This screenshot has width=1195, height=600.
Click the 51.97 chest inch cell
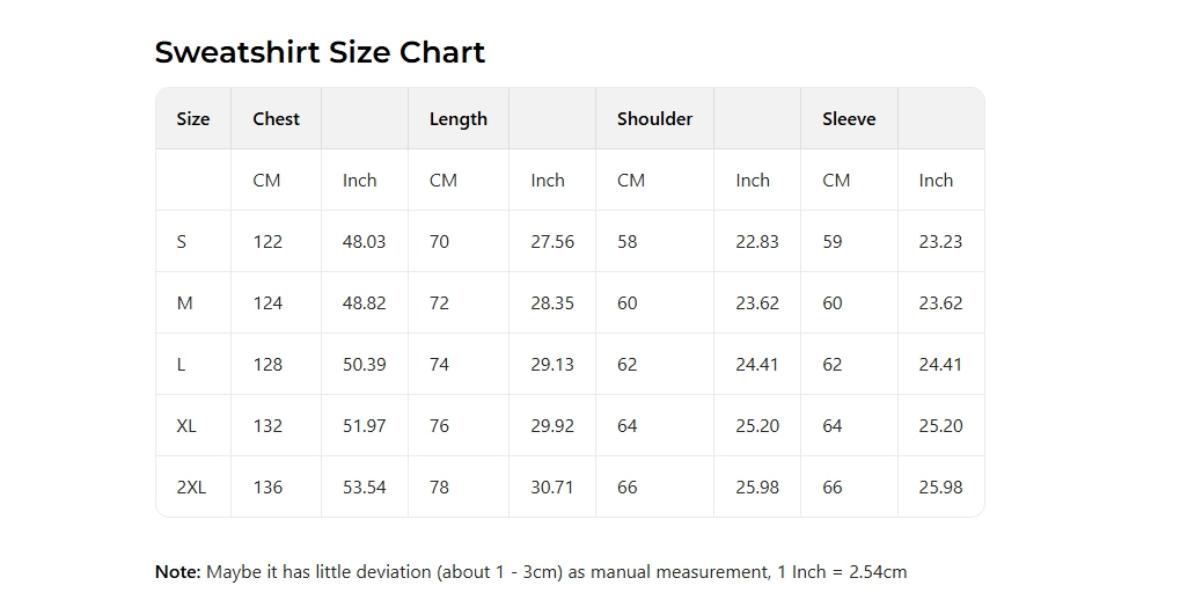pyautogui.click(x=364, y=426)
